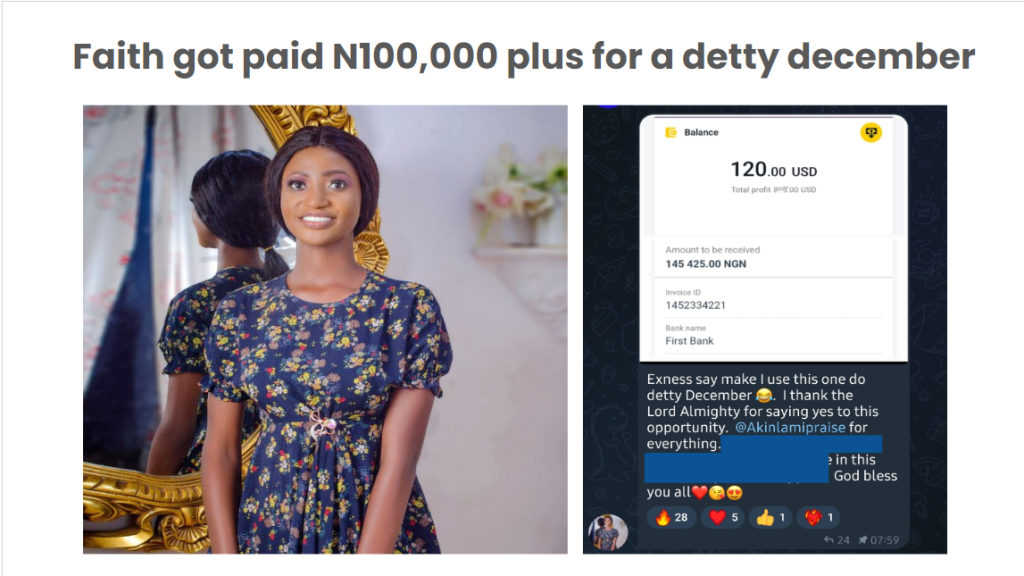Screen dimensions: 1024x576
Task: Tap the sparkling heart reaction
Action: coord(818,517)
